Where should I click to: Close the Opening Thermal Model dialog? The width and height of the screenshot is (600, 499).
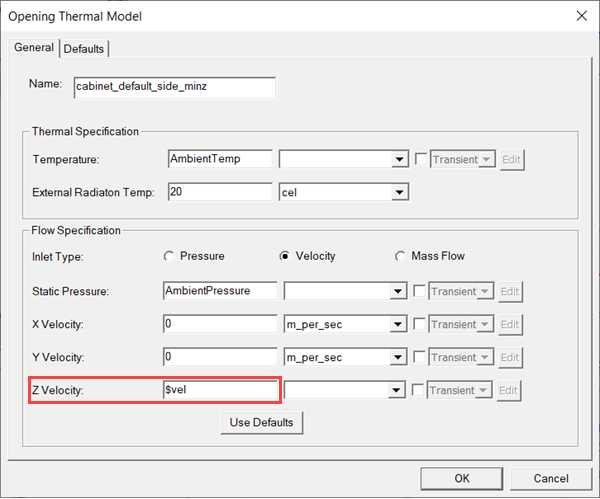click(581, 16)
